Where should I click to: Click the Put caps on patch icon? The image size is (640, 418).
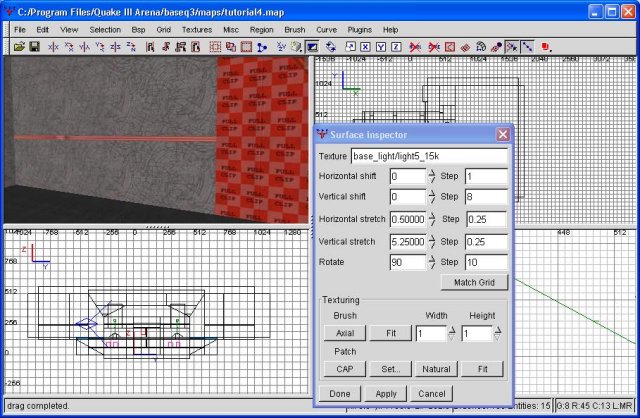(496, 47)
